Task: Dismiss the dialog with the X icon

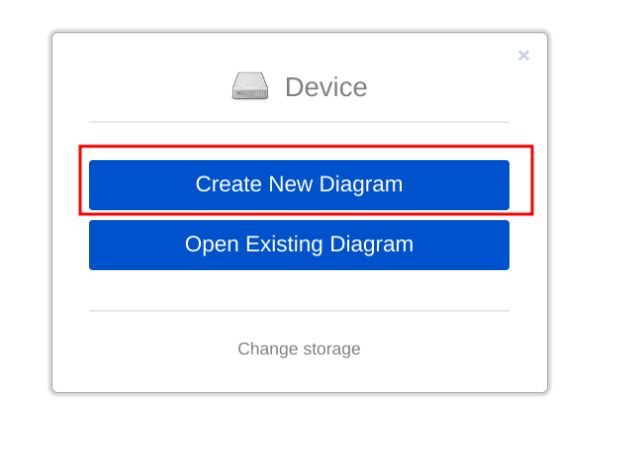Action: click(523, 56)
